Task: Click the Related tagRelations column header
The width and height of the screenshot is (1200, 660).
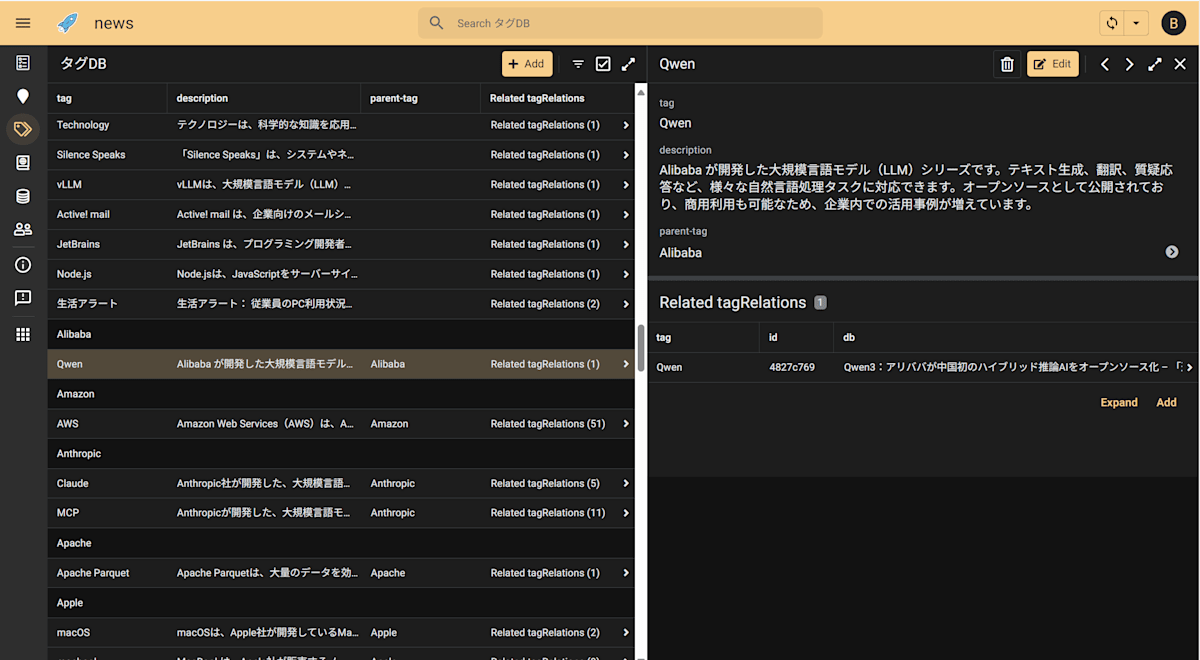Action: pyautogui.click(x=557, y=98)
